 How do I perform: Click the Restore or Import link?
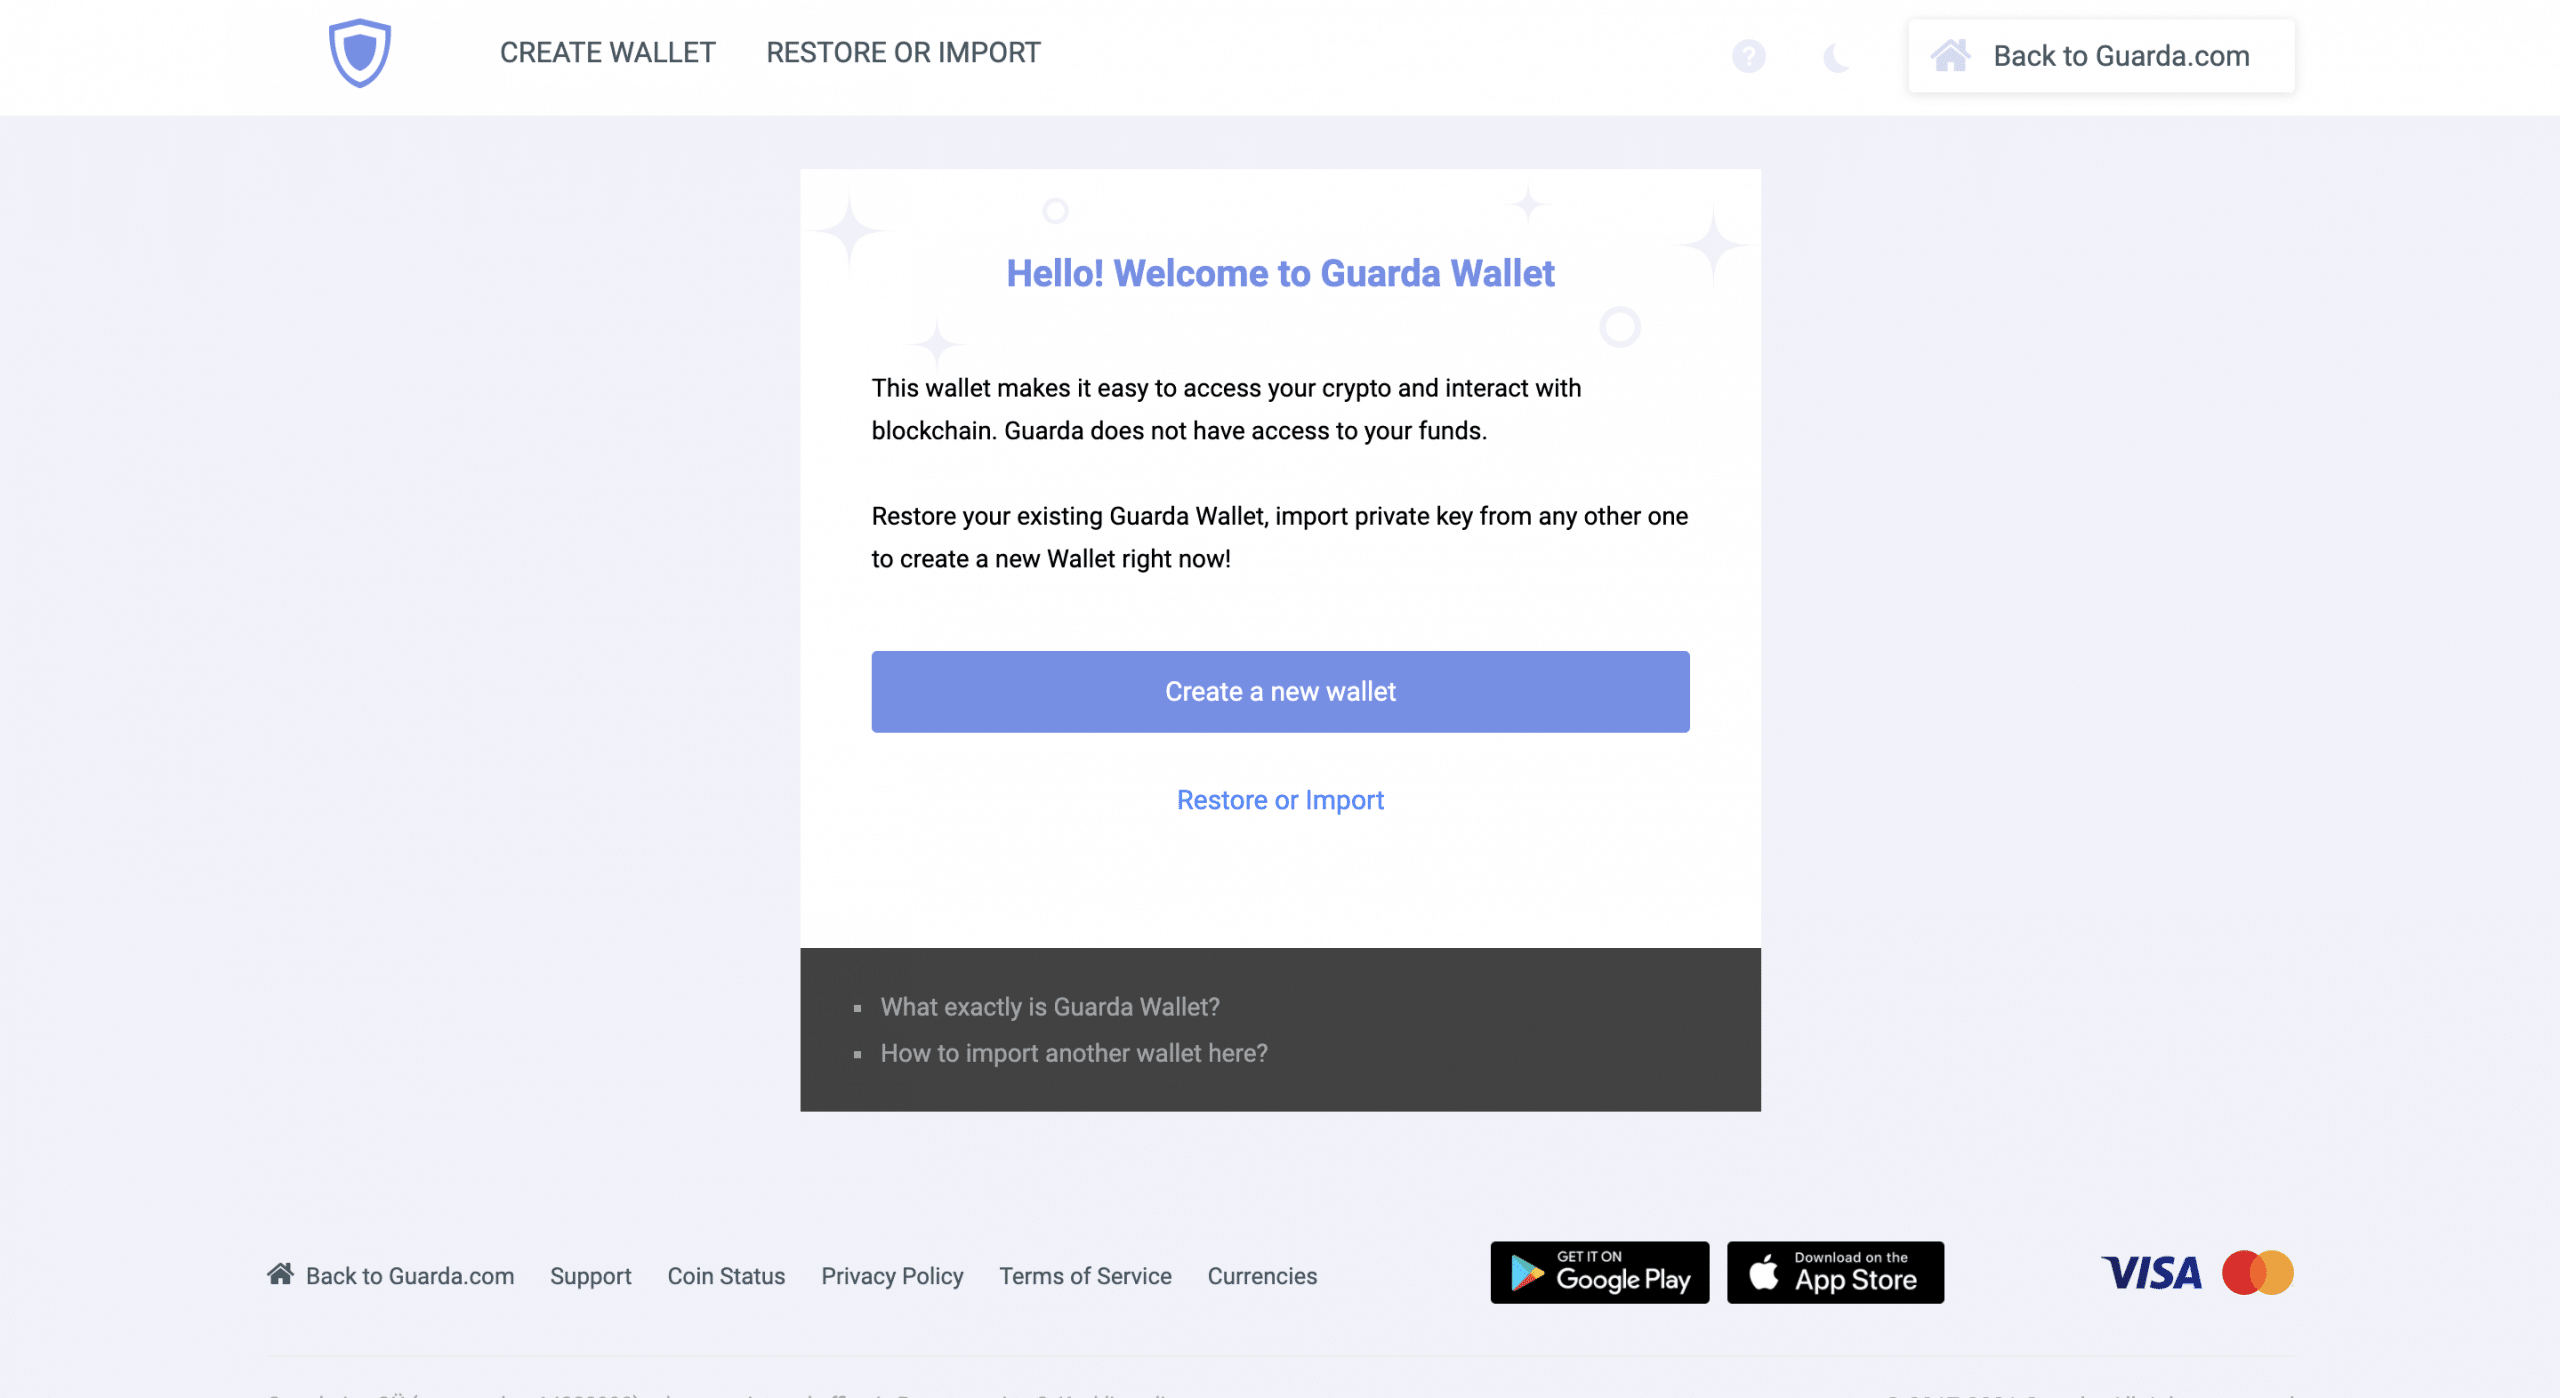1279,799
